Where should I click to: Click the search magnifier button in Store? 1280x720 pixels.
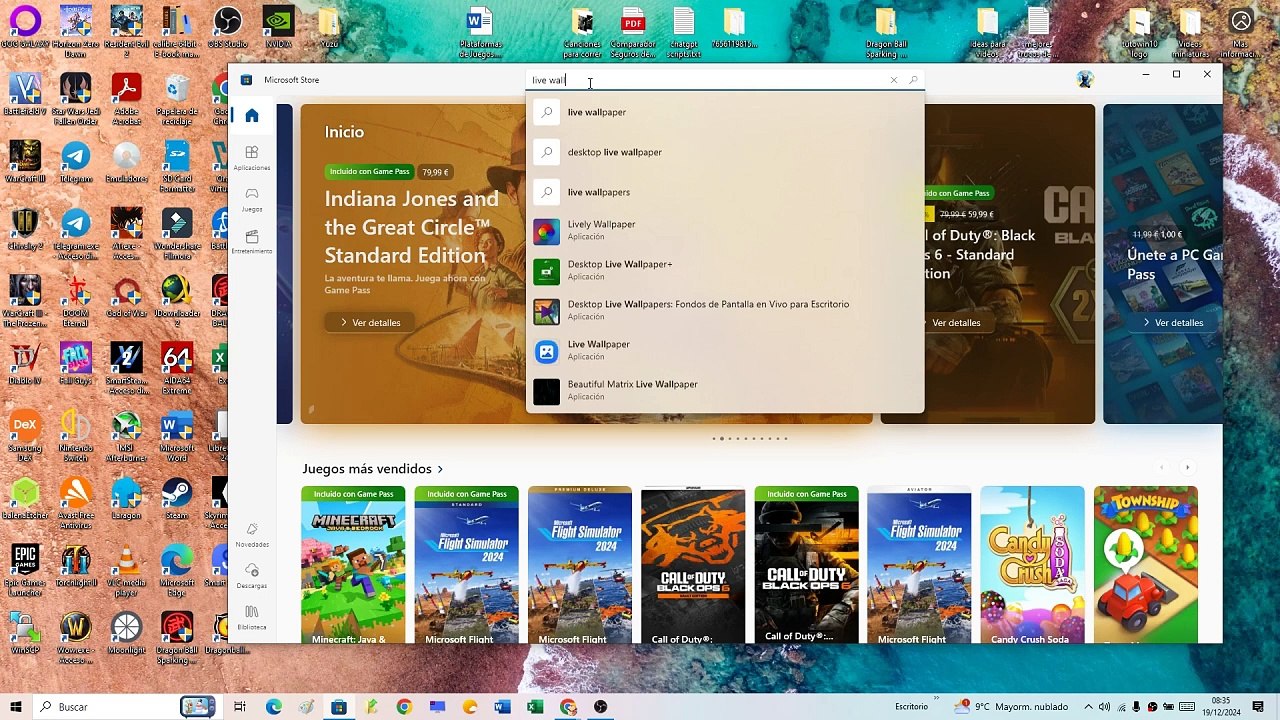coord(913,80)
